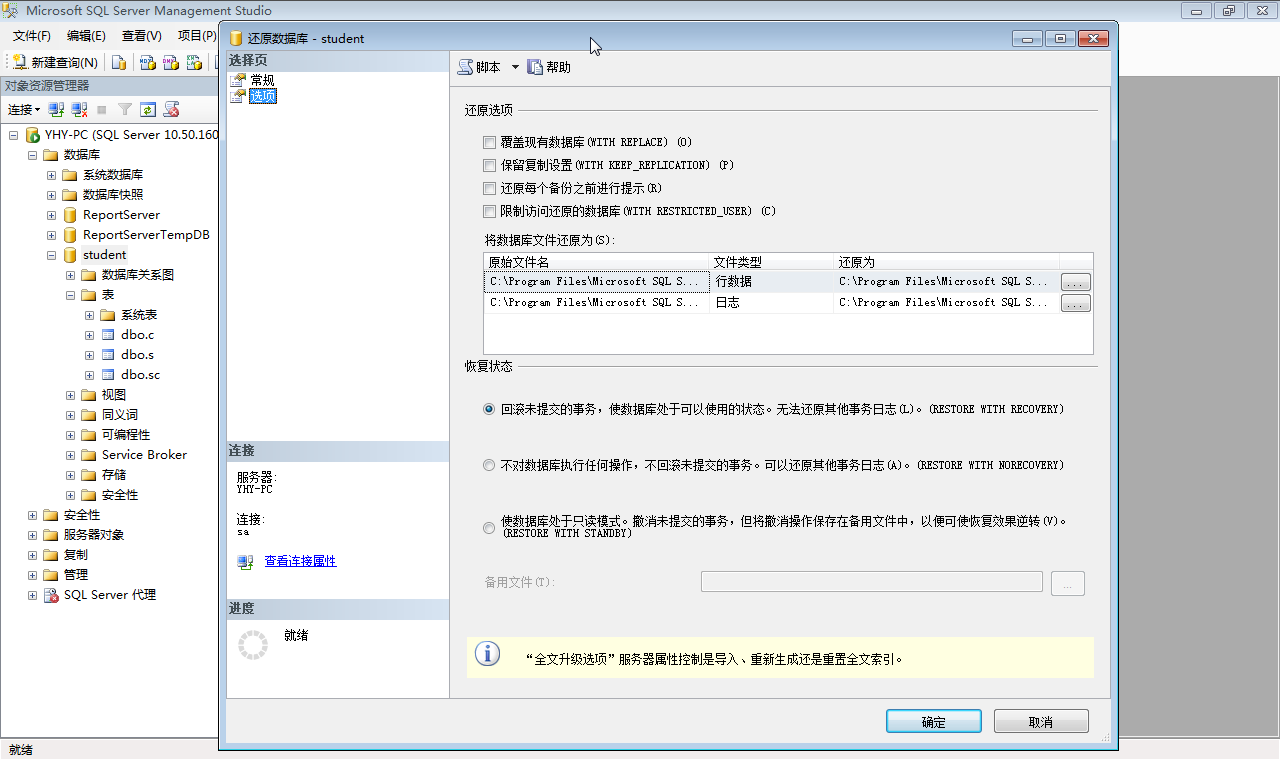
Task: Click the progress spinner beside 就绪
Action: (253, 645)
